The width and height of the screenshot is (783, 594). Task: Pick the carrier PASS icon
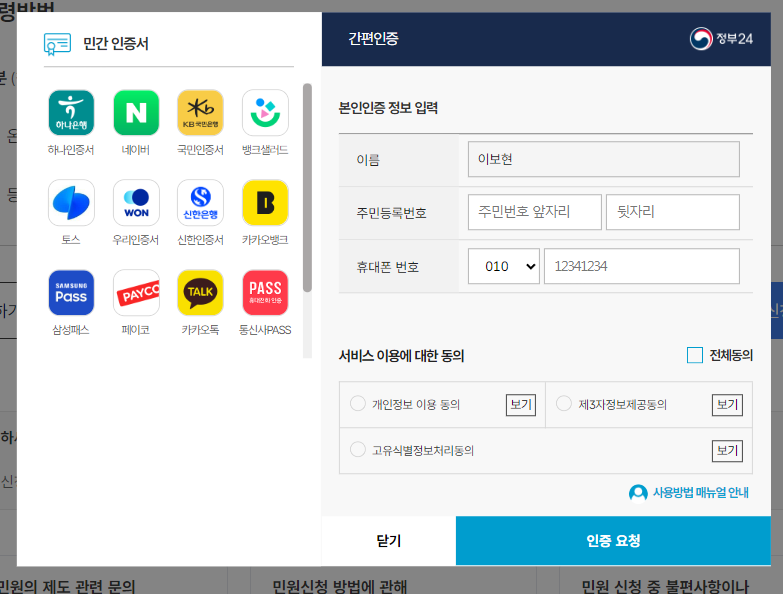pyautogui.click(x=265, y=293)
